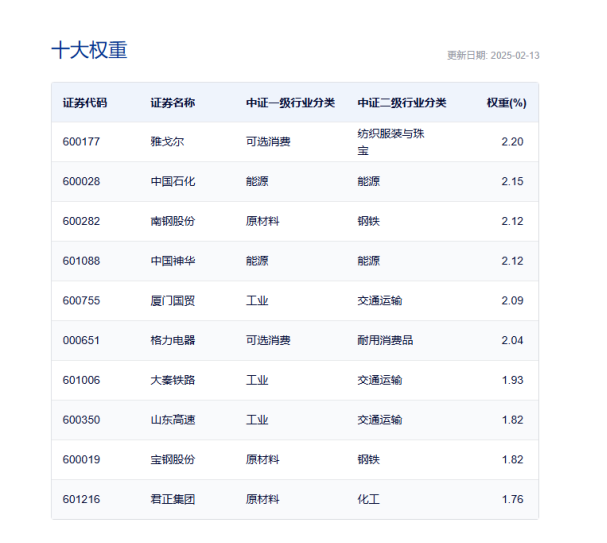Select security code 601088
This screenshot has height=543, width=607.
tap(81, 261)
